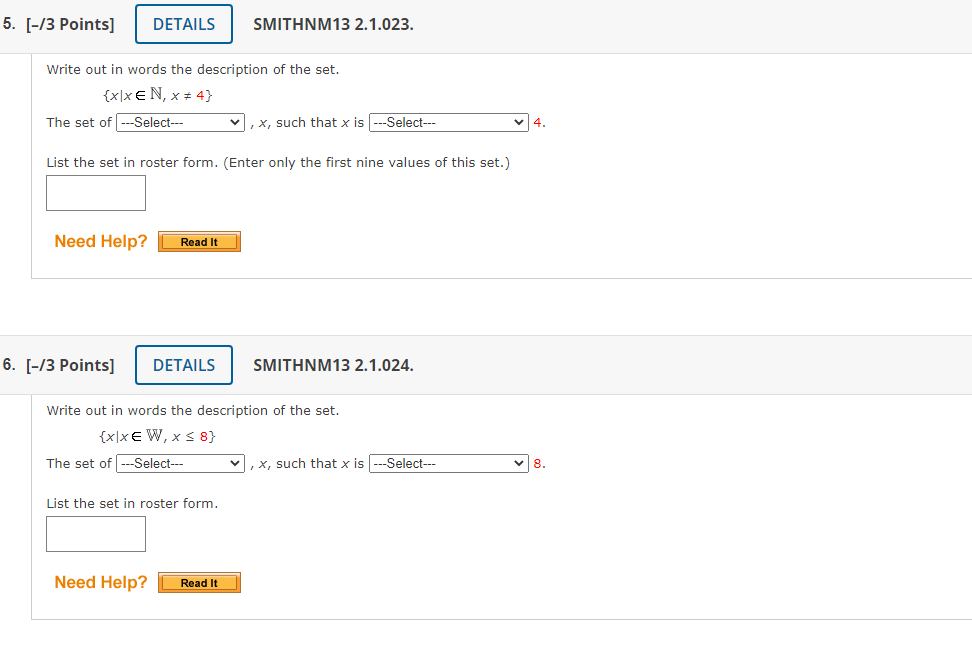
Task: Click Read It button in question 5
Action: pos(199,242)
